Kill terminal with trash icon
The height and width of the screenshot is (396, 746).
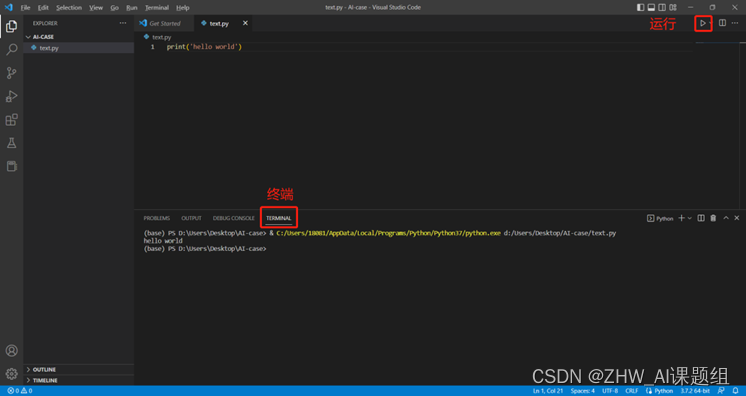[713, 218]
